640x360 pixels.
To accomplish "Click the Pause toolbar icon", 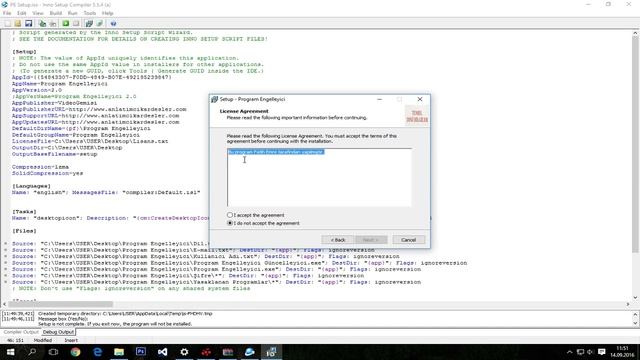I will (76, 24).
